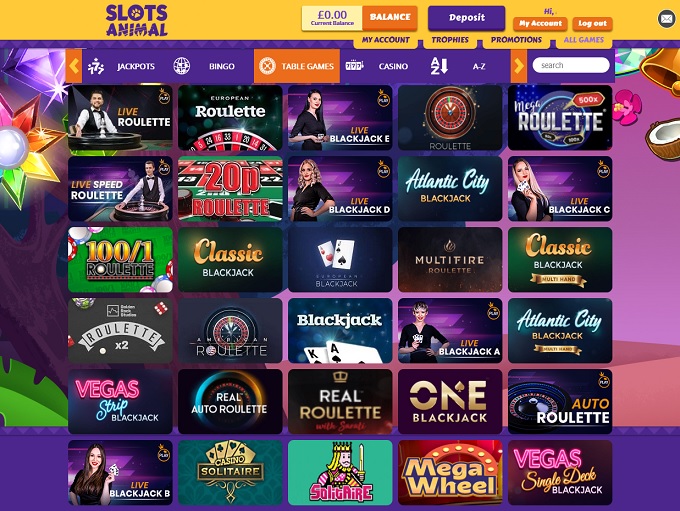Viewport: 680px width, 511px height.
Task: Click the Bingo globe ball icon
Action: [181, 66]
